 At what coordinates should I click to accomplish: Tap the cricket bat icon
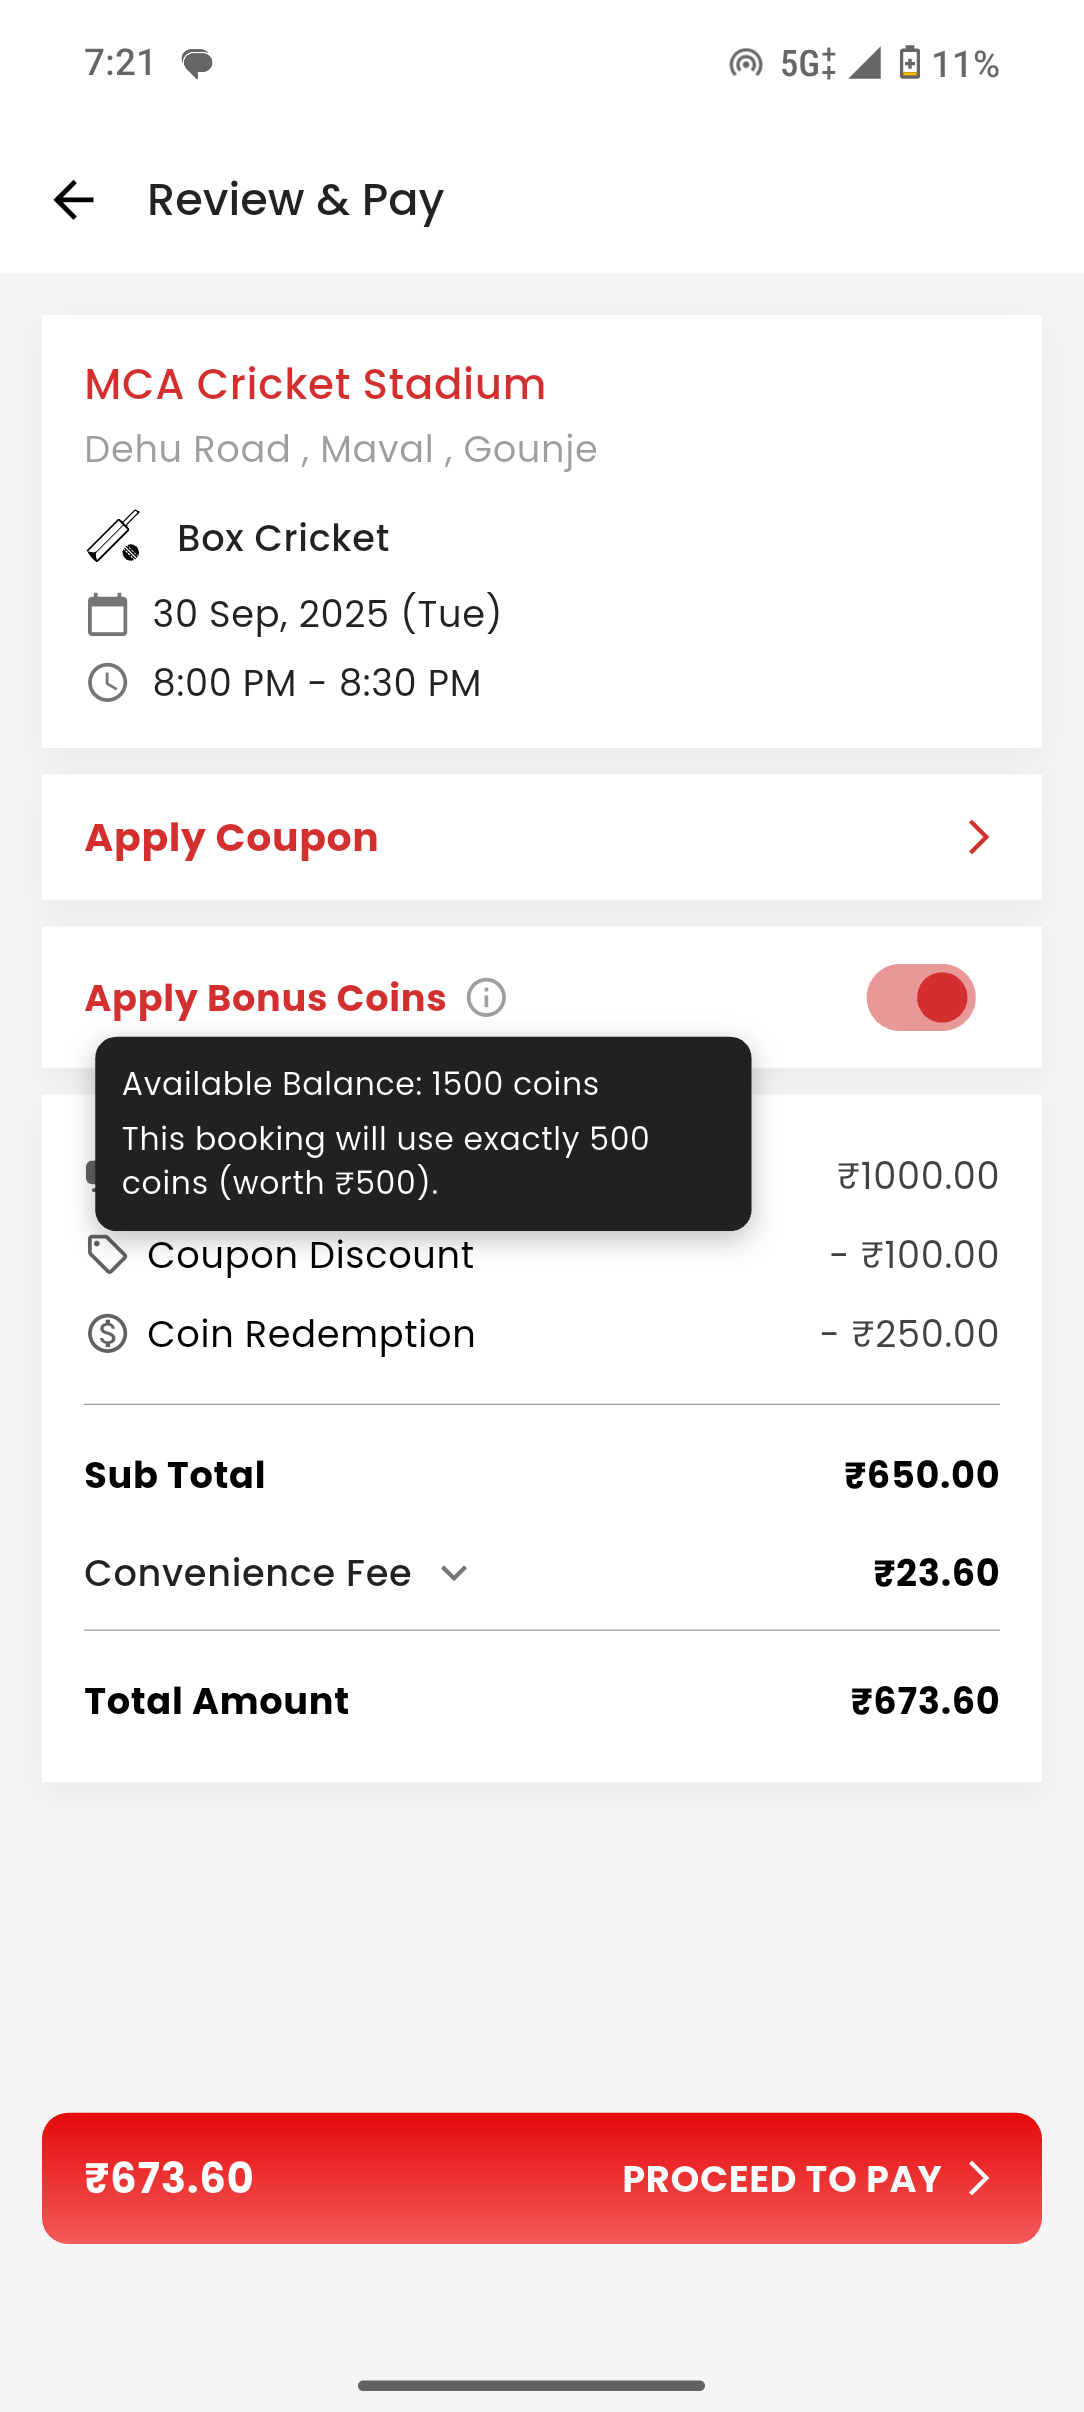pyautogui.click(x=113, y=537)
